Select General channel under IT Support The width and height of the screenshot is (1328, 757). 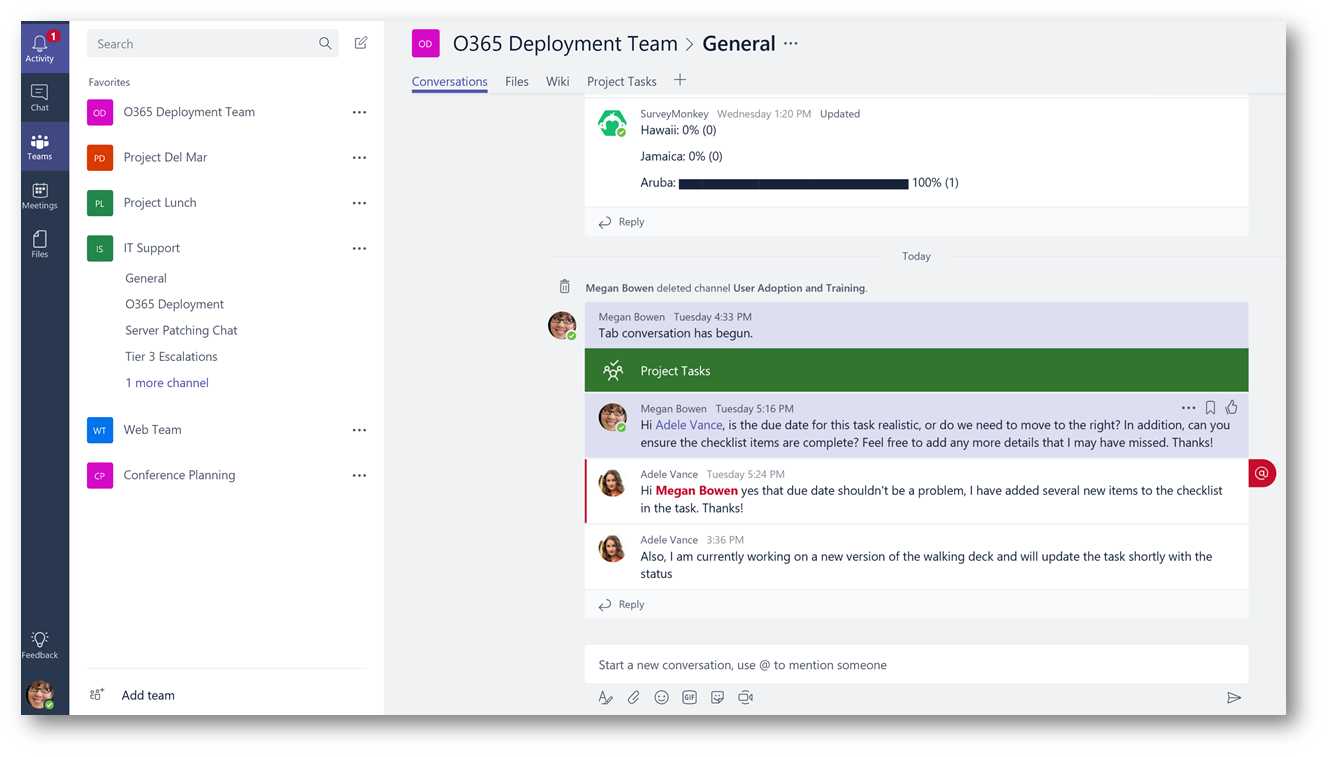pyautogui.click(x=146, y=279)
